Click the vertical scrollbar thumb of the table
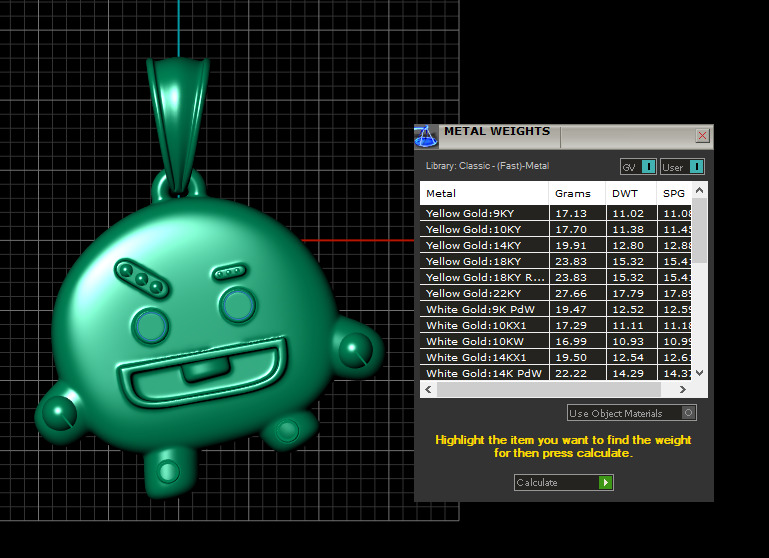The image size is (769, 558). click(x=700, y=230)
